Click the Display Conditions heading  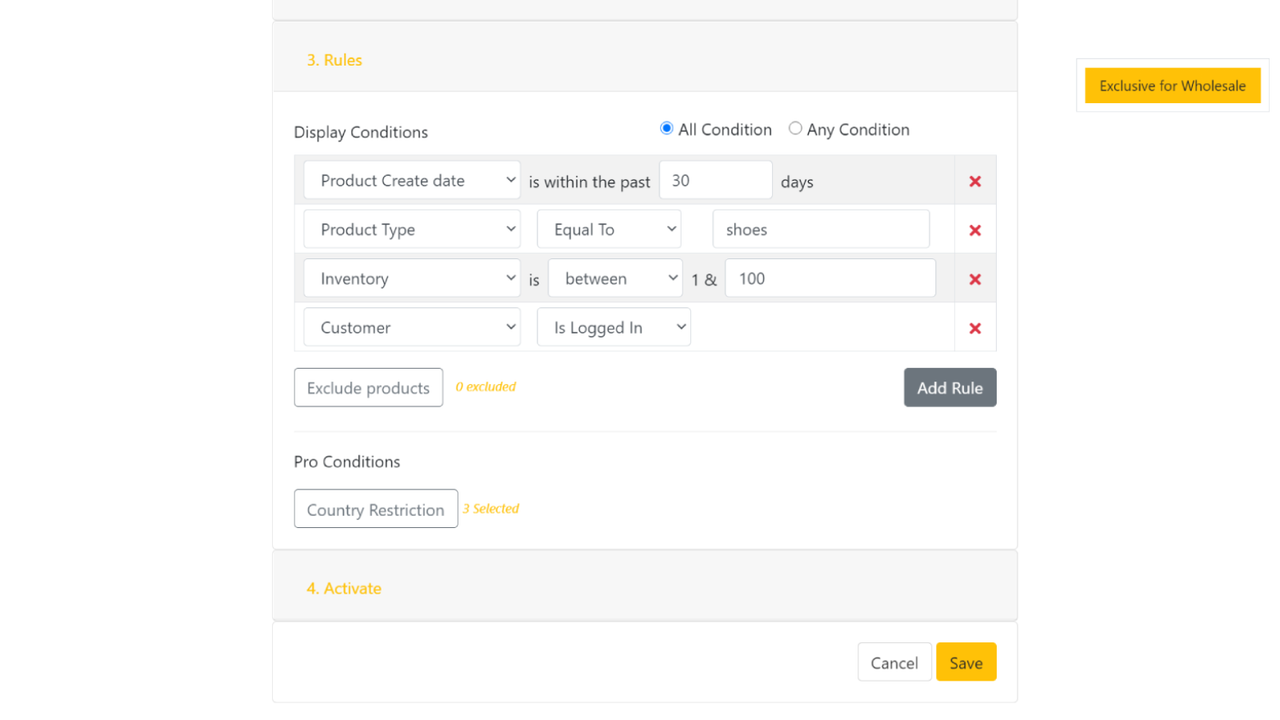pyautogui.click(x=361, y=132)
